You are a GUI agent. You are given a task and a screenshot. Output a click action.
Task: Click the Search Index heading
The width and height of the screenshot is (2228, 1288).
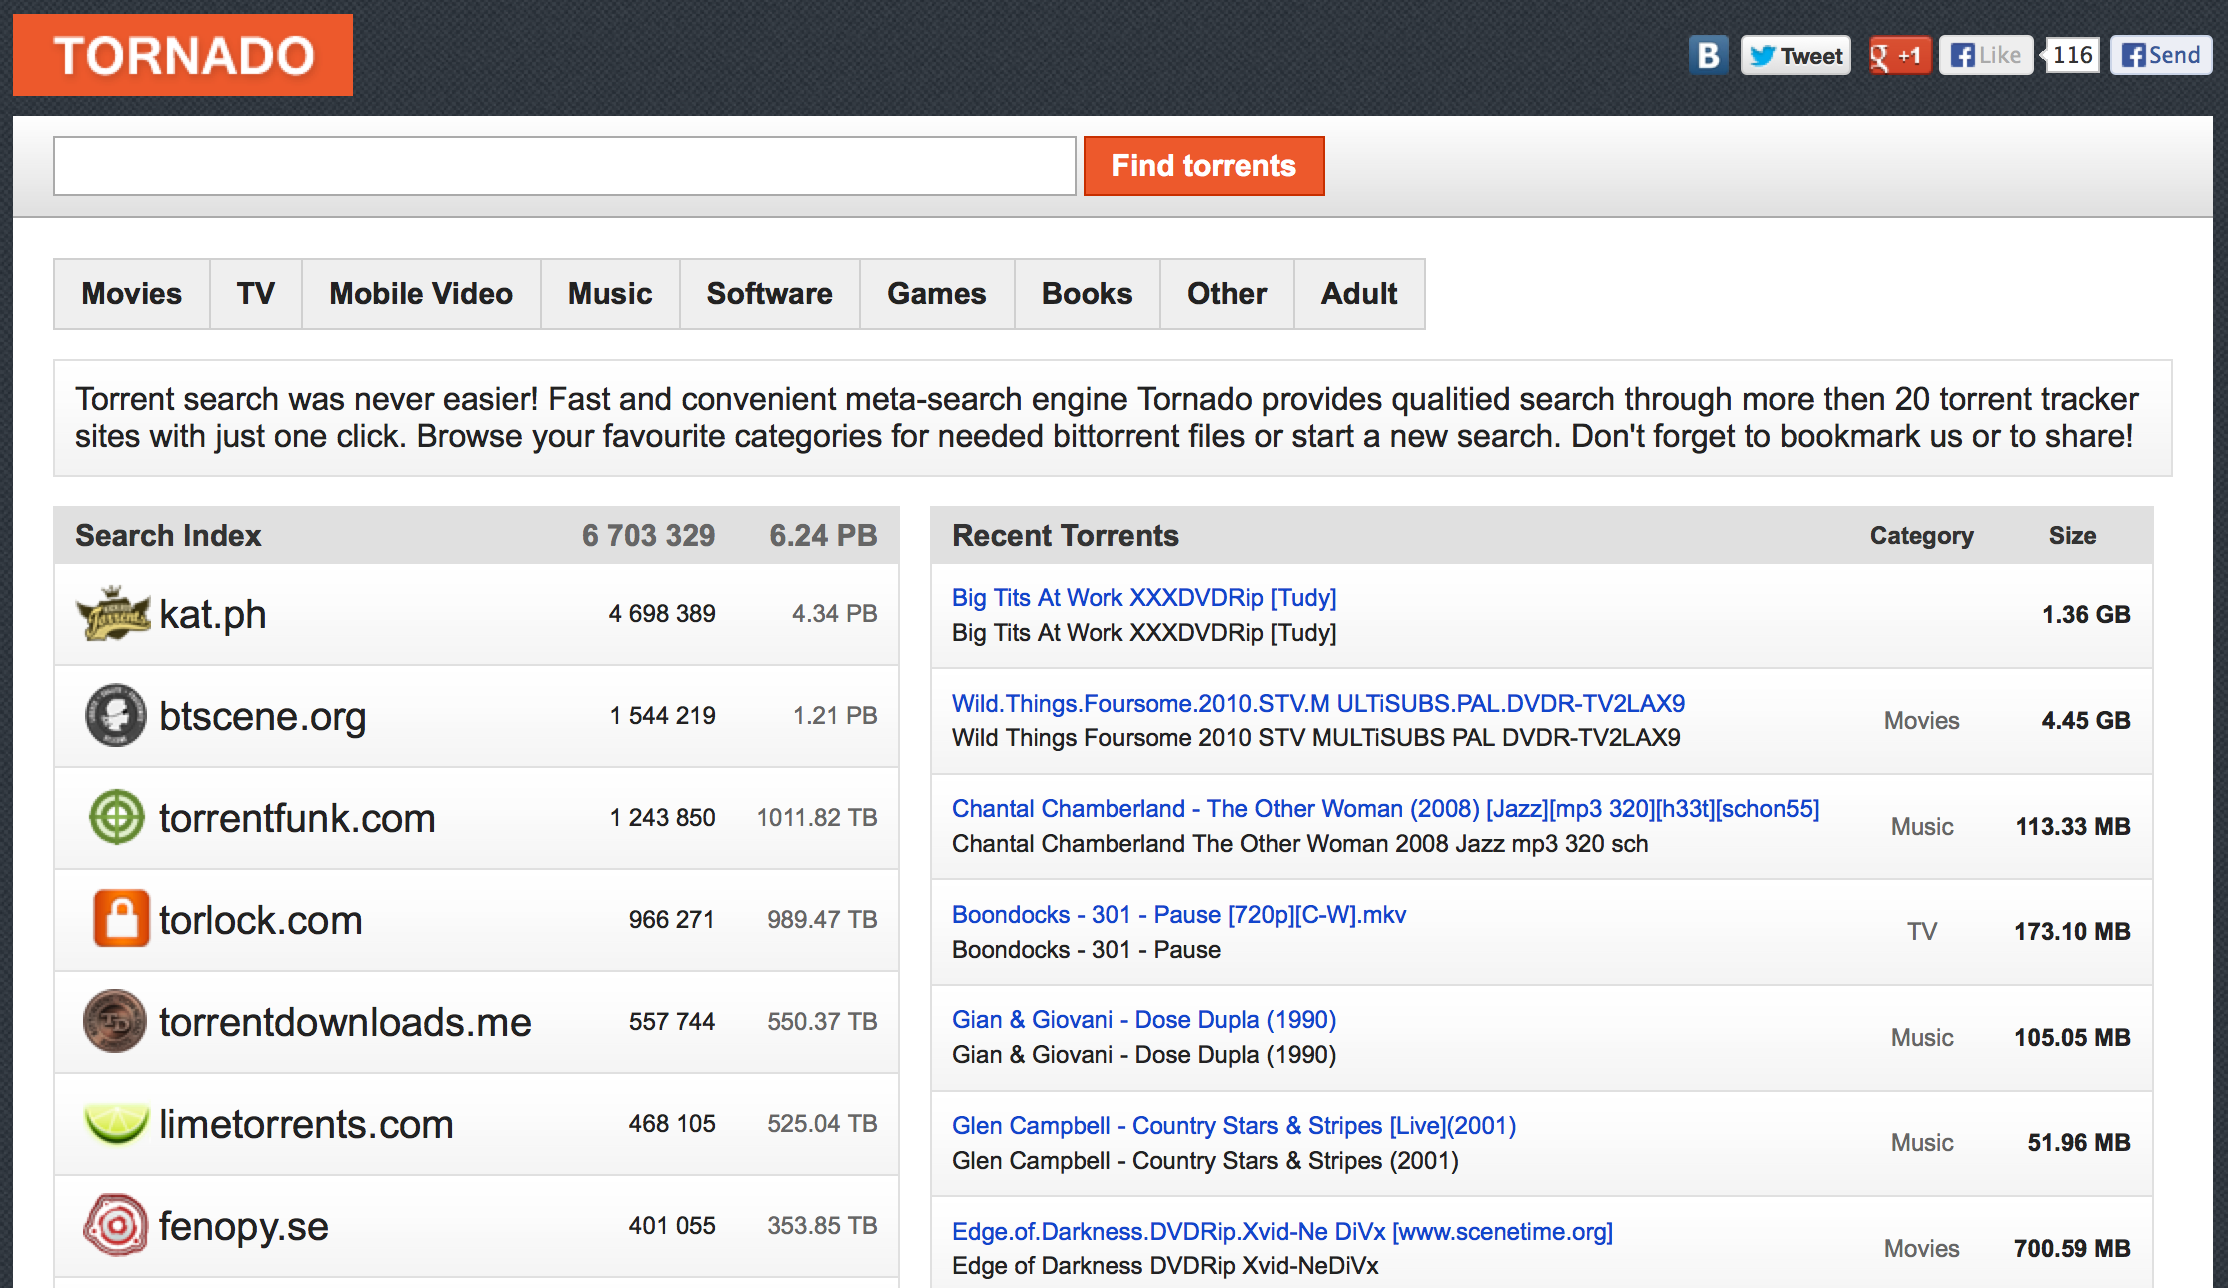tap(168, 536)
